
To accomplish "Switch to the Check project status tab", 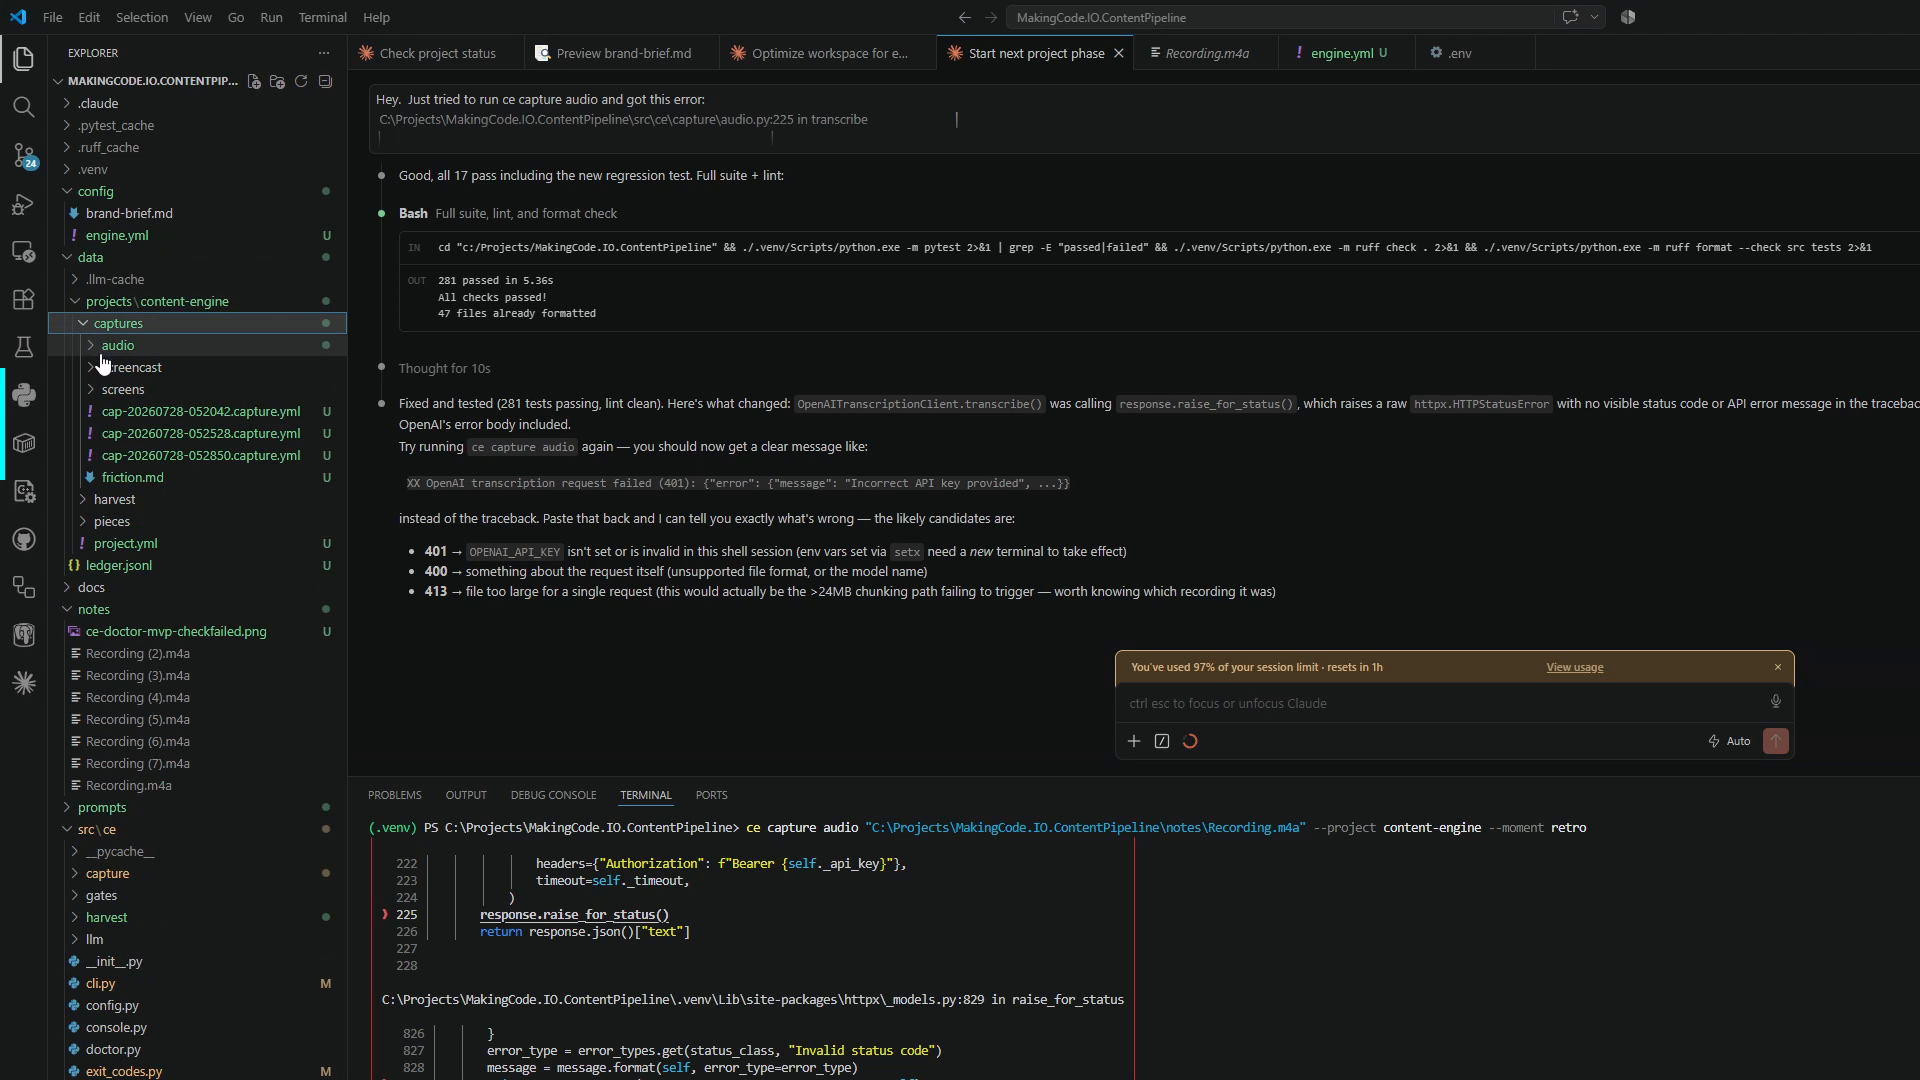I will pos(436,53).
